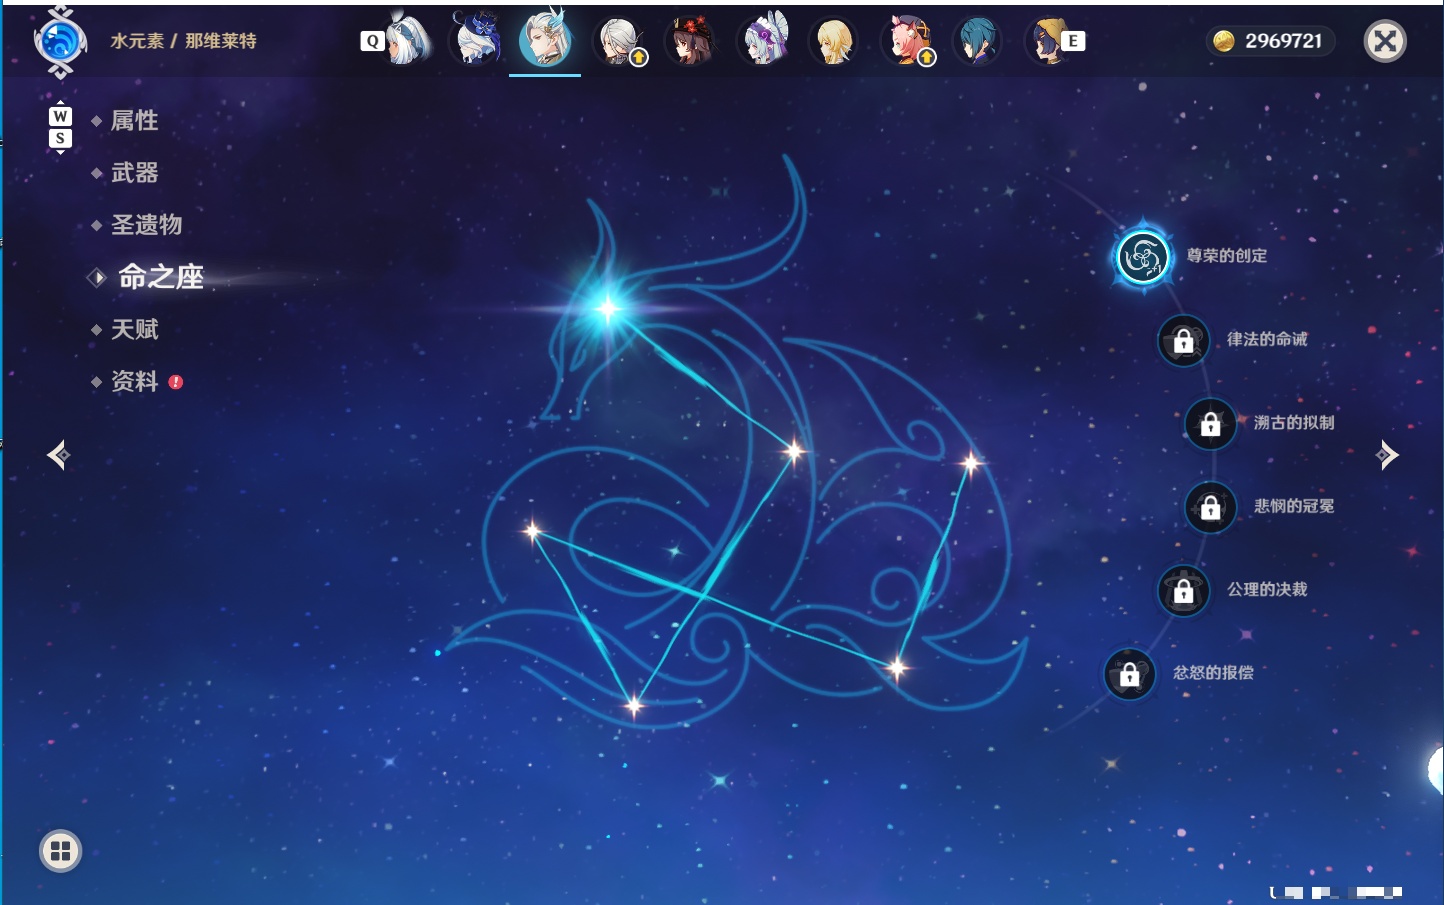Viewport: 1444px width, 905px height.
Task: Click the 律法的命诫 constellation label
Action: tap(1267, 339)
